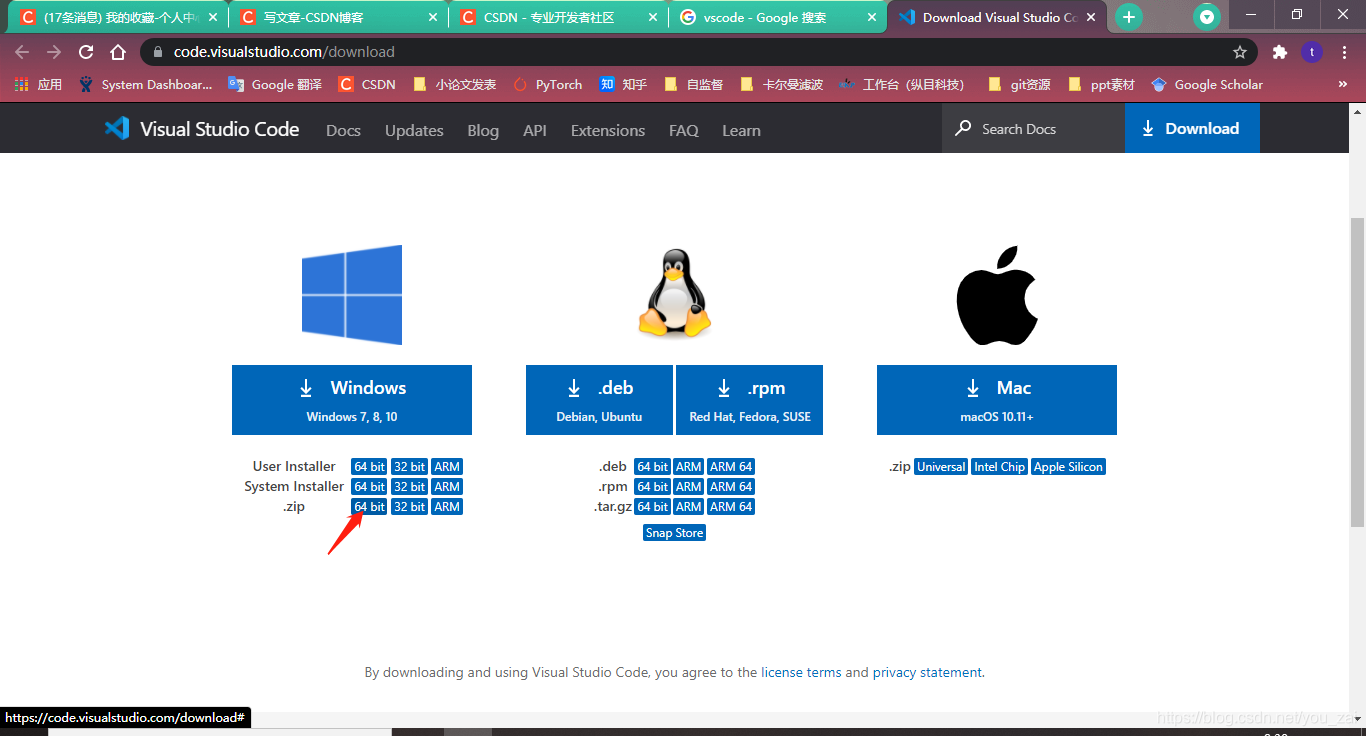Switch to the vscode Google 搜索 tab
1366x736 pixels.
pyautogui.click(x=778, y=17)
